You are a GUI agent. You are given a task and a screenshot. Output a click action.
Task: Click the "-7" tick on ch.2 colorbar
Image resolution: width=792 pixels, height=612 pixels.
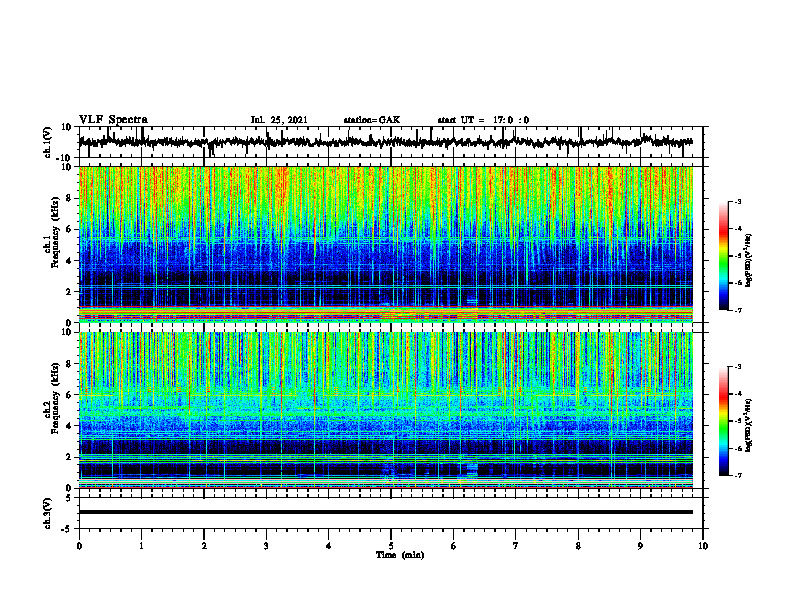coord(737,475)
